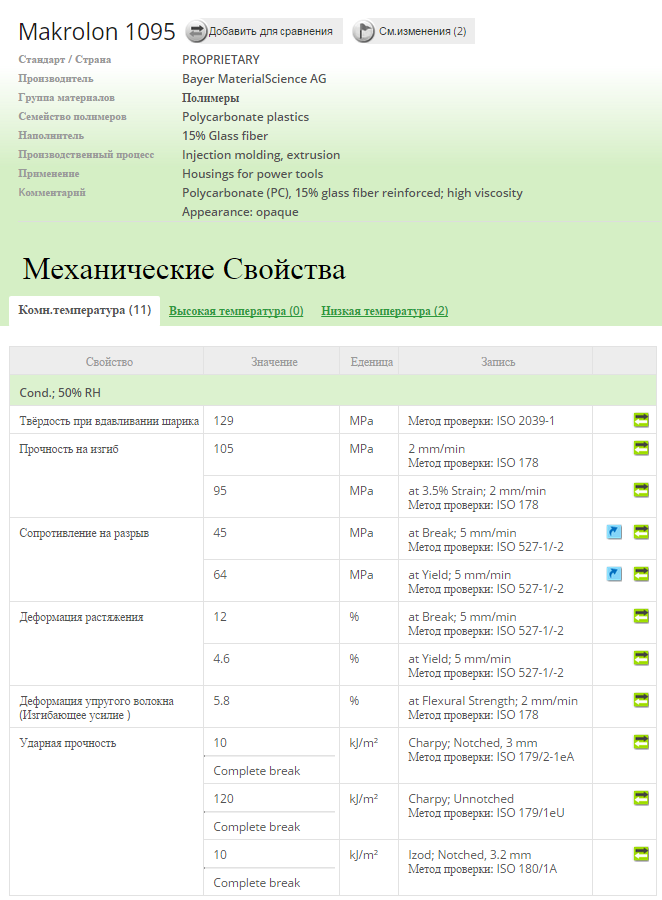Click the compare icon for 64 MPa at Yield

click(641, 574)
